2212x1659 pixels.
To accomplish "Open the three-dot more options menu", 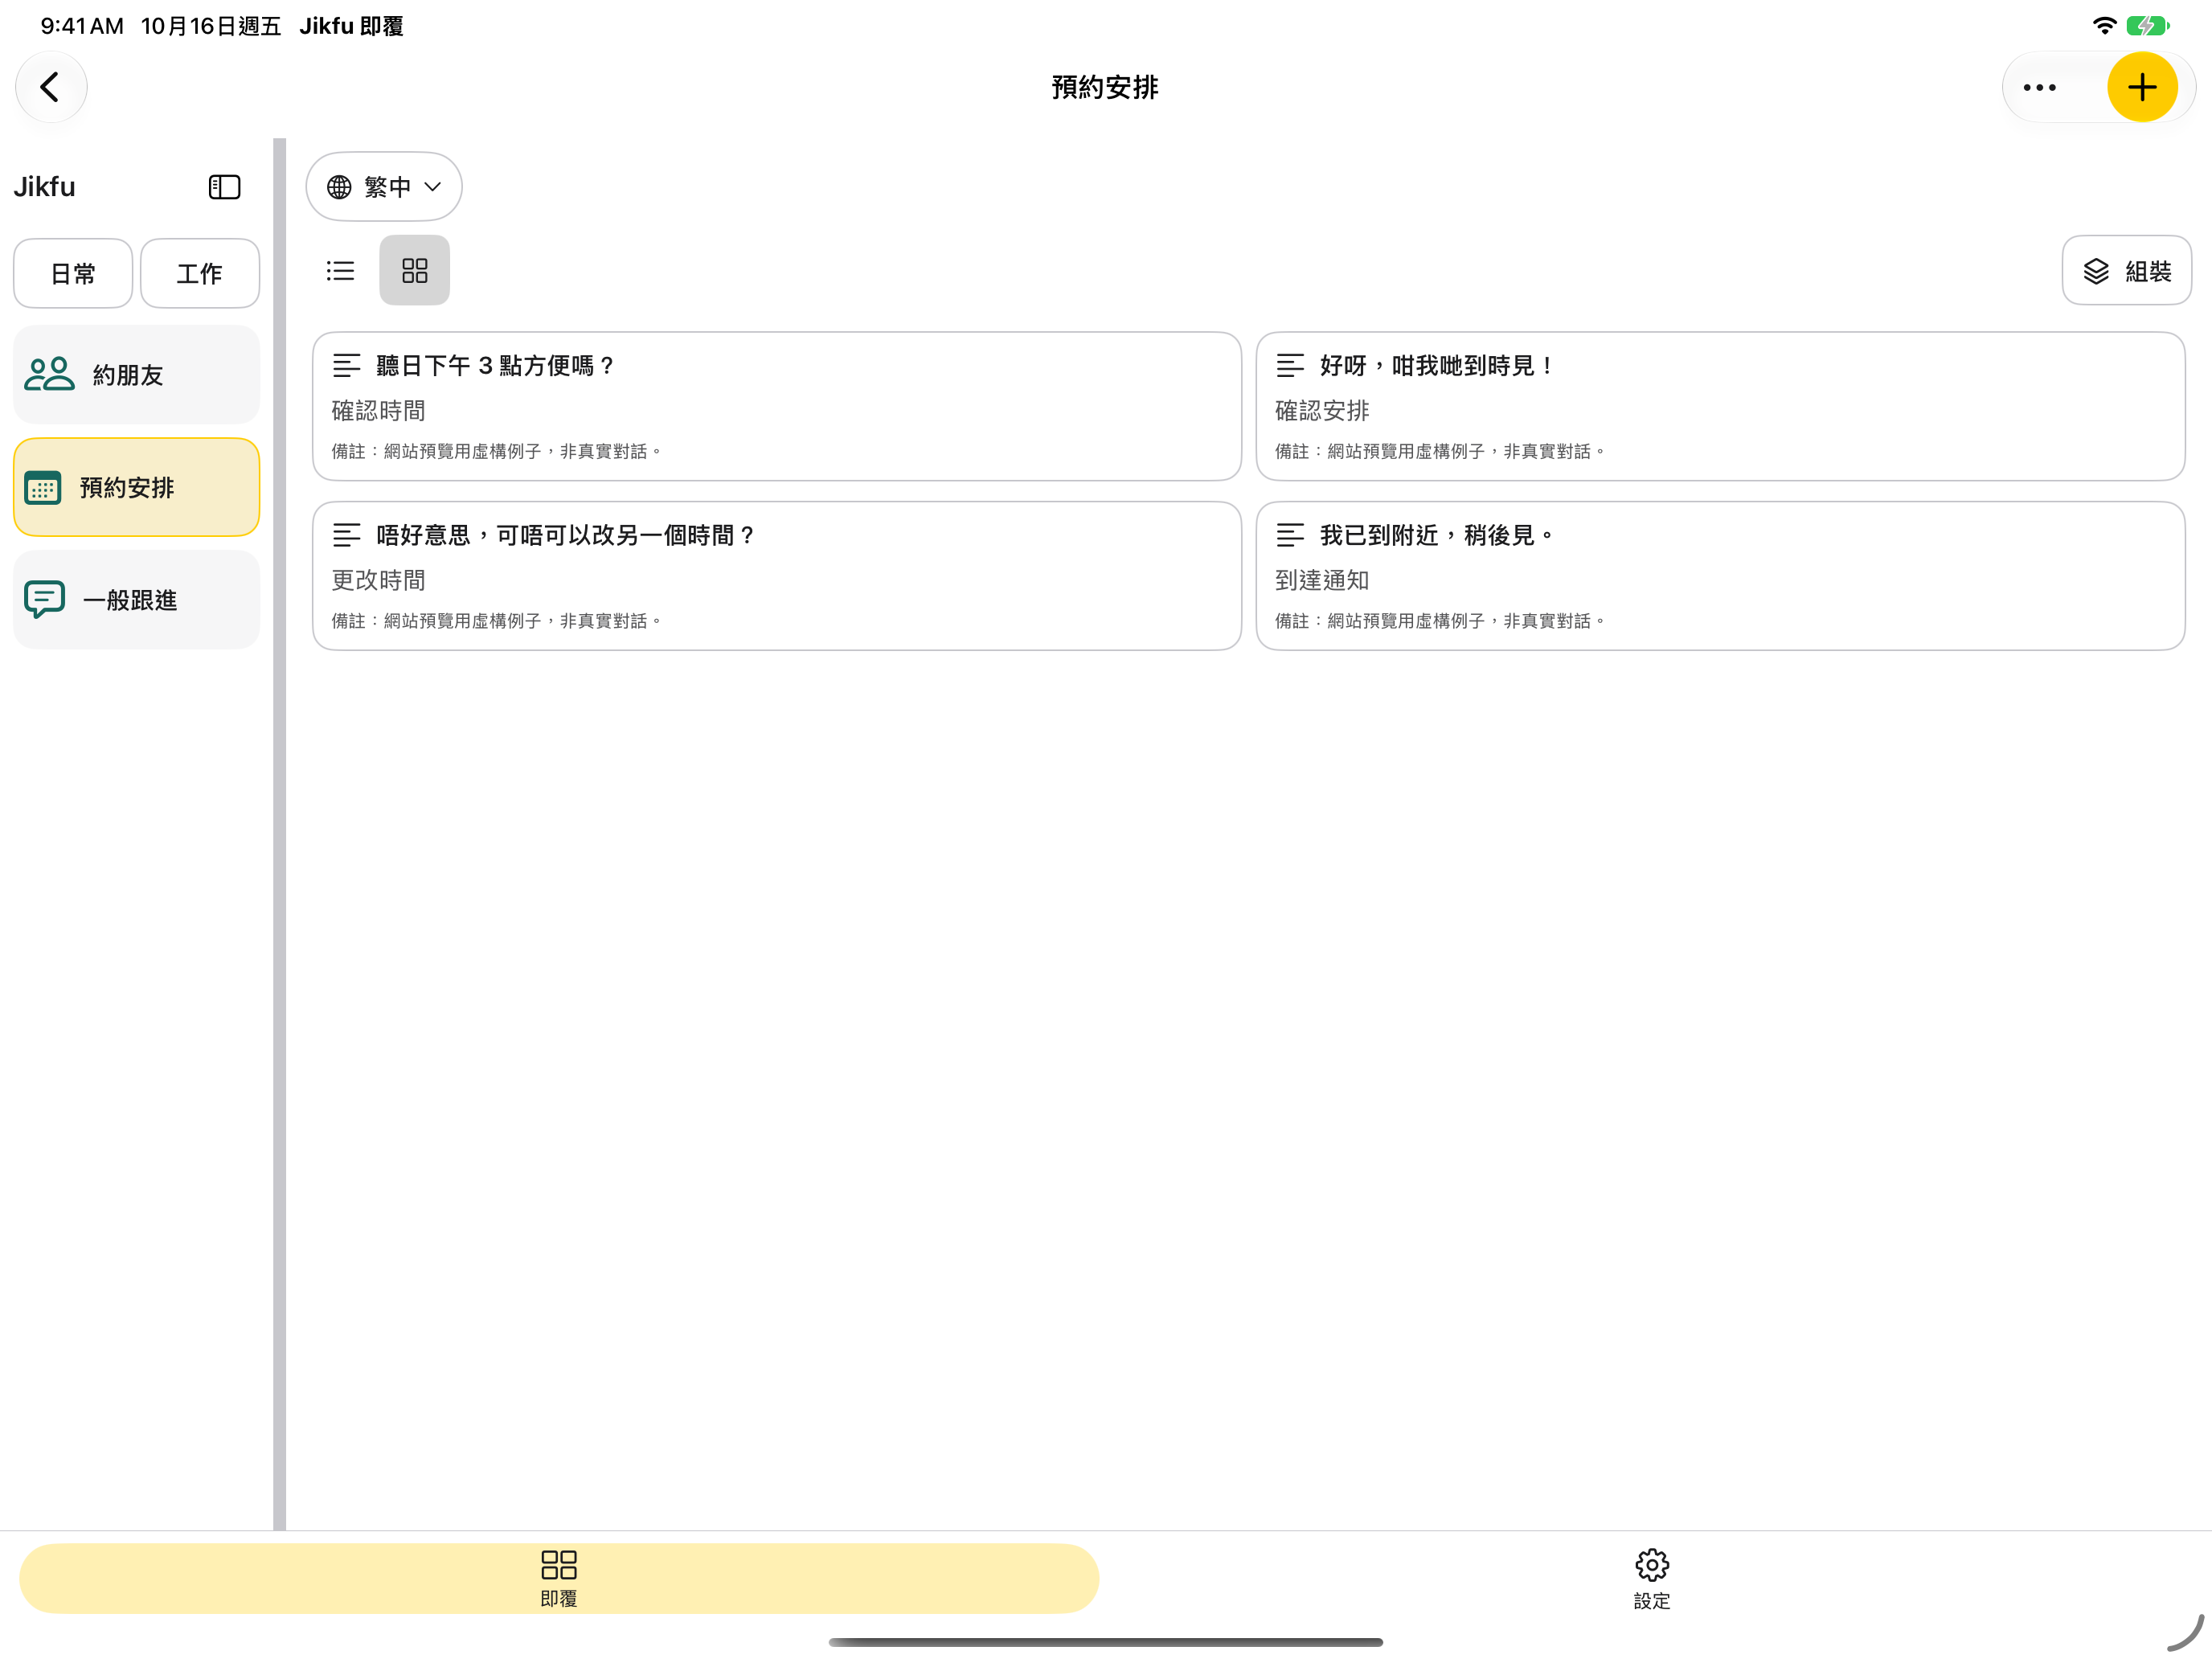I will [2039, 87].
